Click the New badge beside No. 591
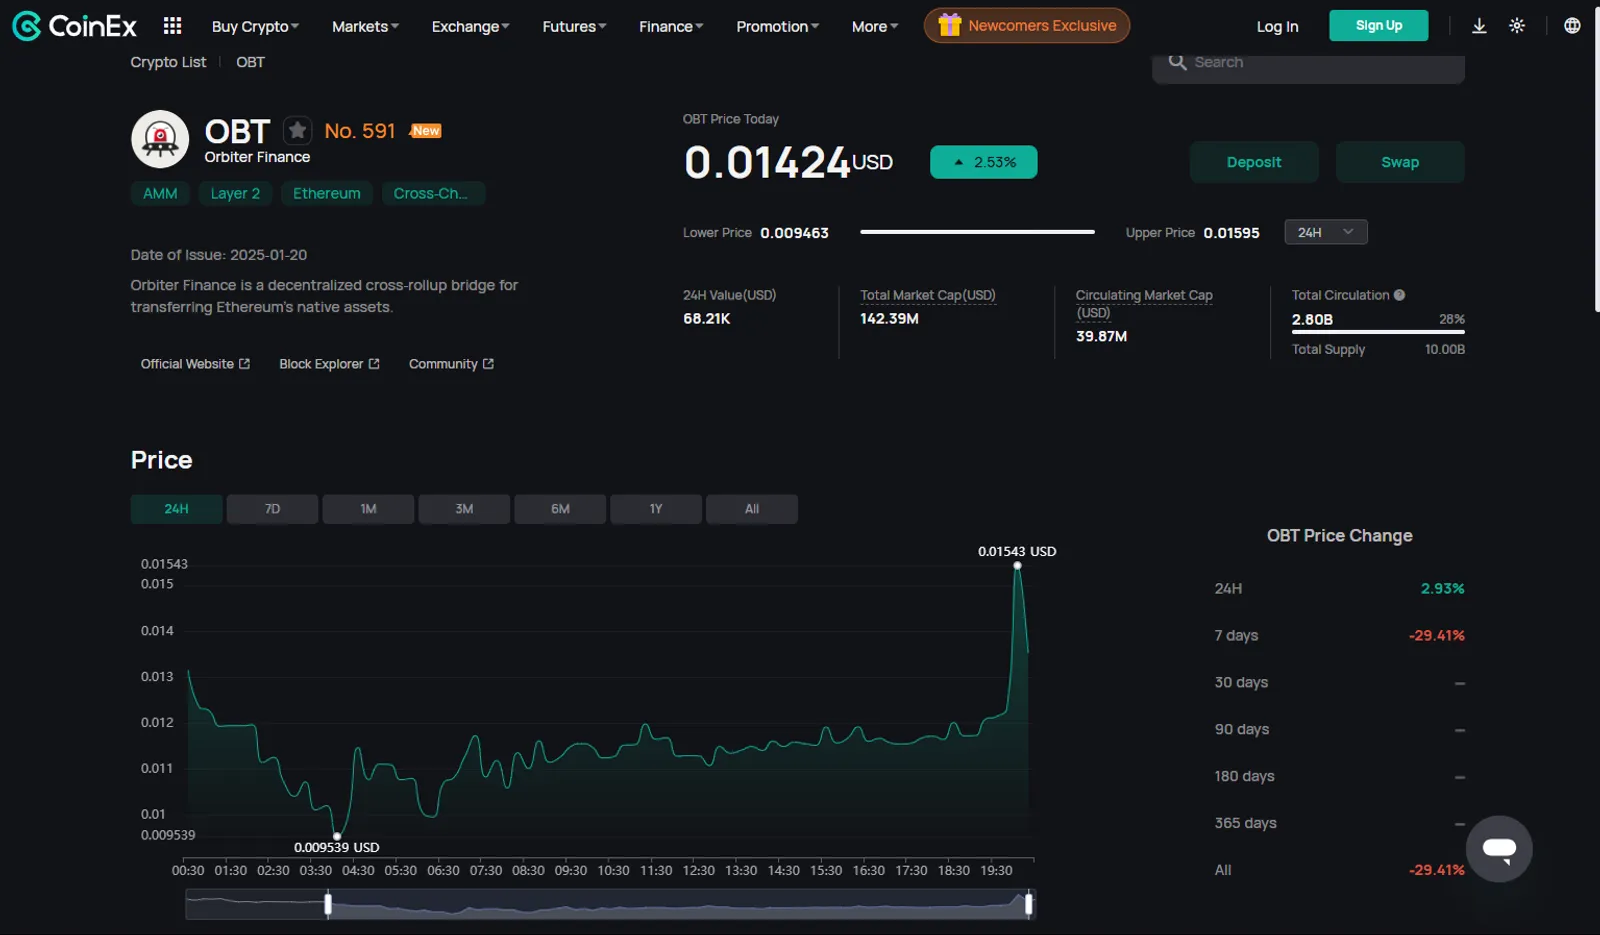Image resolution: width=1600 pixels, height=935 pixels. point(425,131)
